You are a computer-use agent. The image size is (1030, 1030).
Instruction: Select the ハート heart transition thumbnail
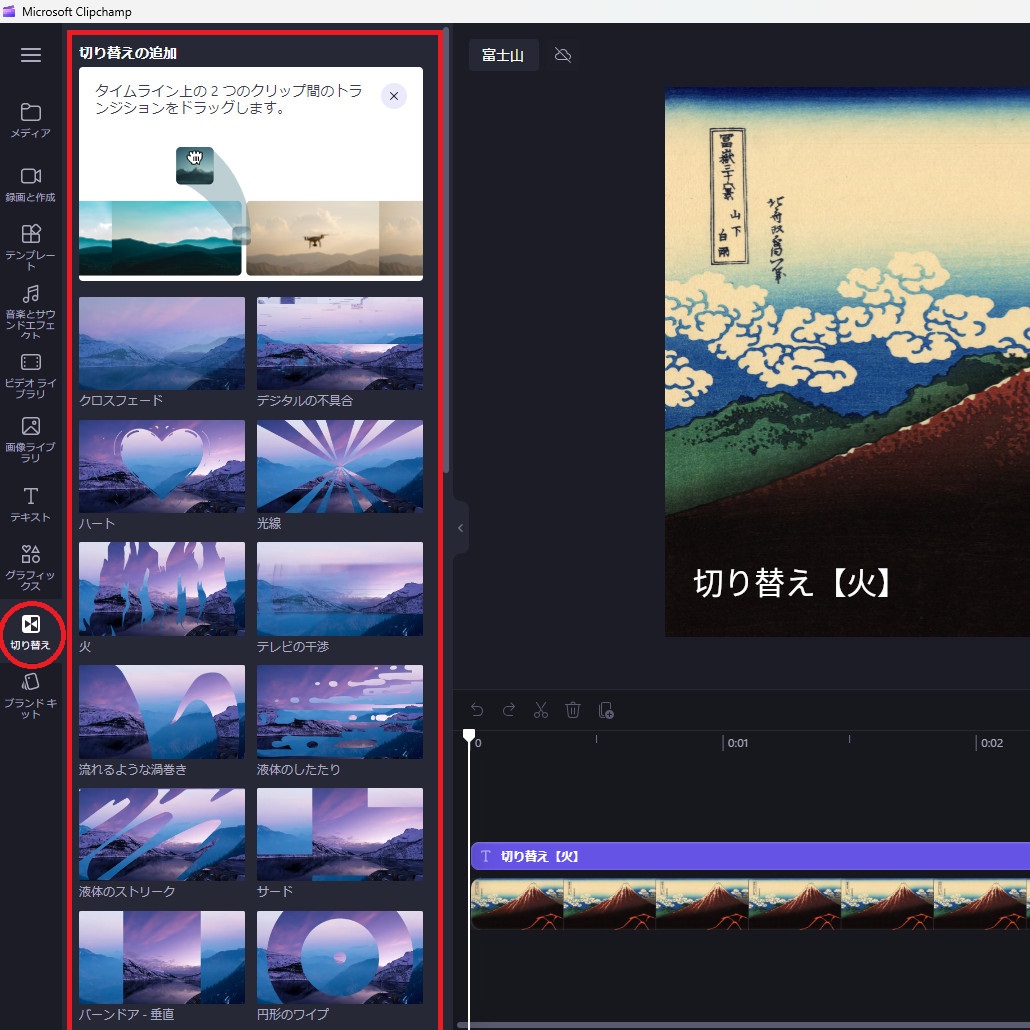pyautogui.click(x=162, y=466)
